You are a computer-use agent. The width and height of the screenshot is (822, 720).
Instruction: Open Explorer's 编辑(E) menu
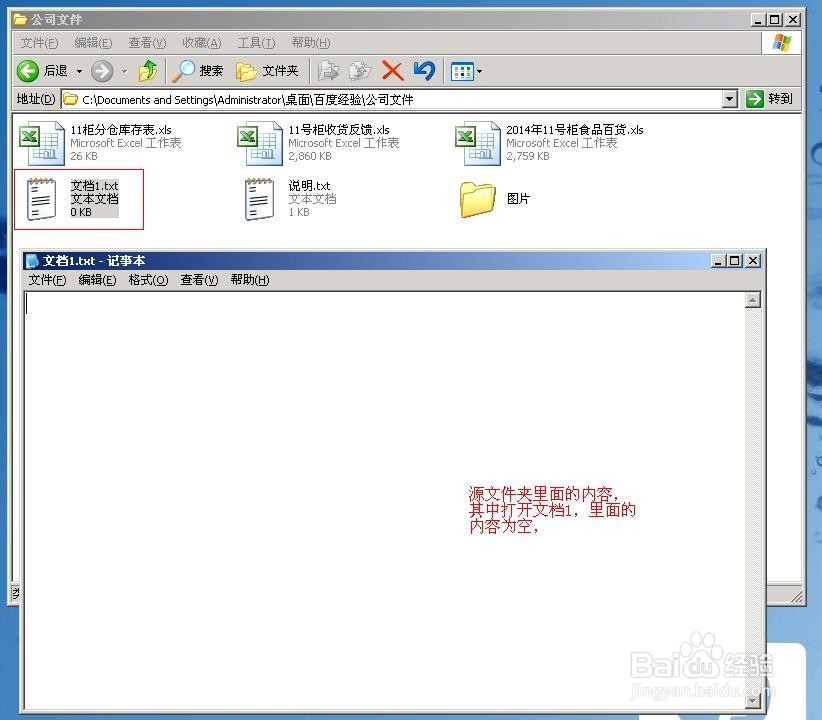(x=93, y=43)
